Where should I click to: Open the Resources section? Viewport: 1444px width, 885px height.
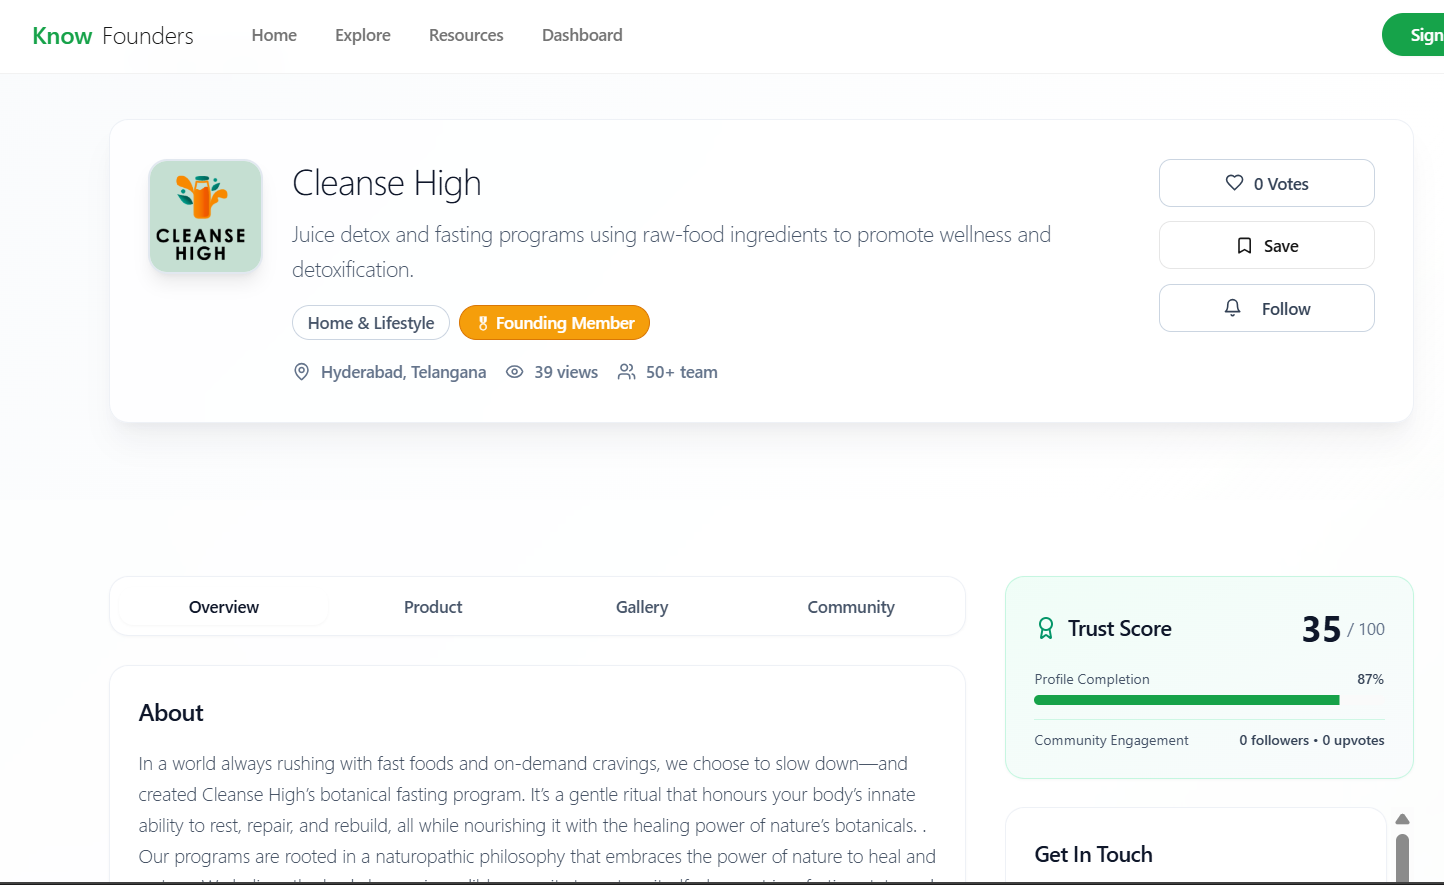[465, 34]
